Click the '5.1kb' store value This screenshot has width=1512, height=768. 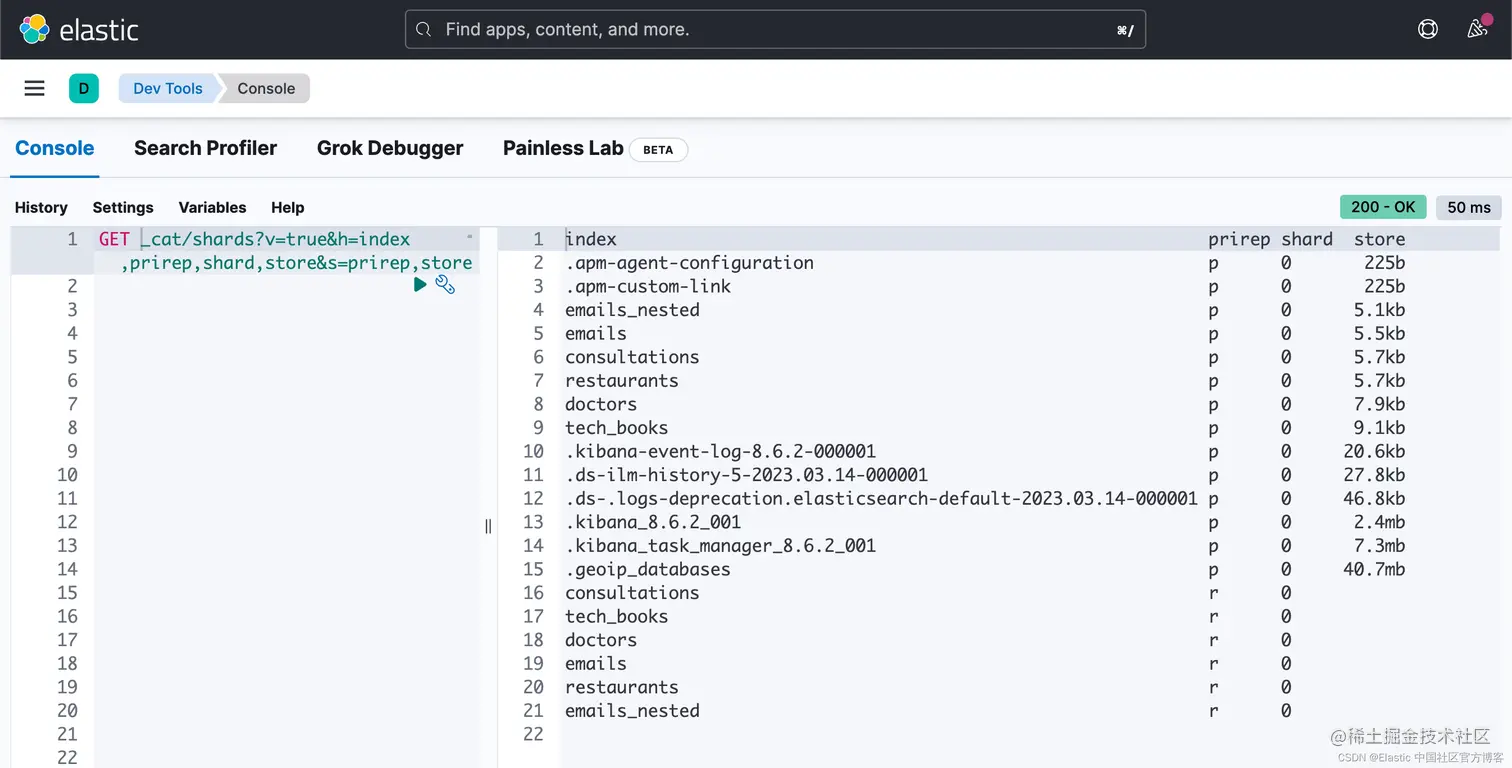[x=1379, y=310]
